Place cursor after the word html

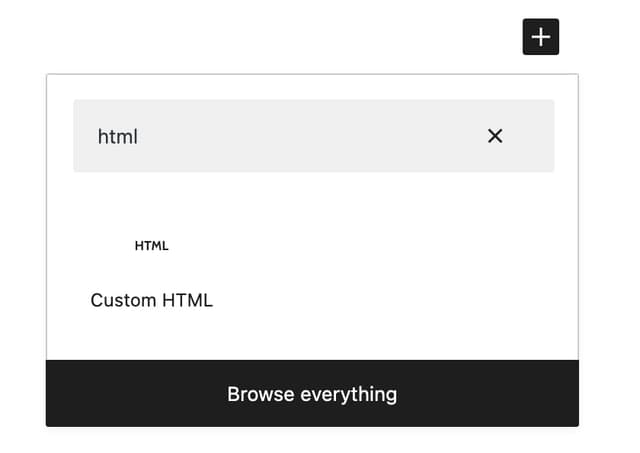[139, 137]
